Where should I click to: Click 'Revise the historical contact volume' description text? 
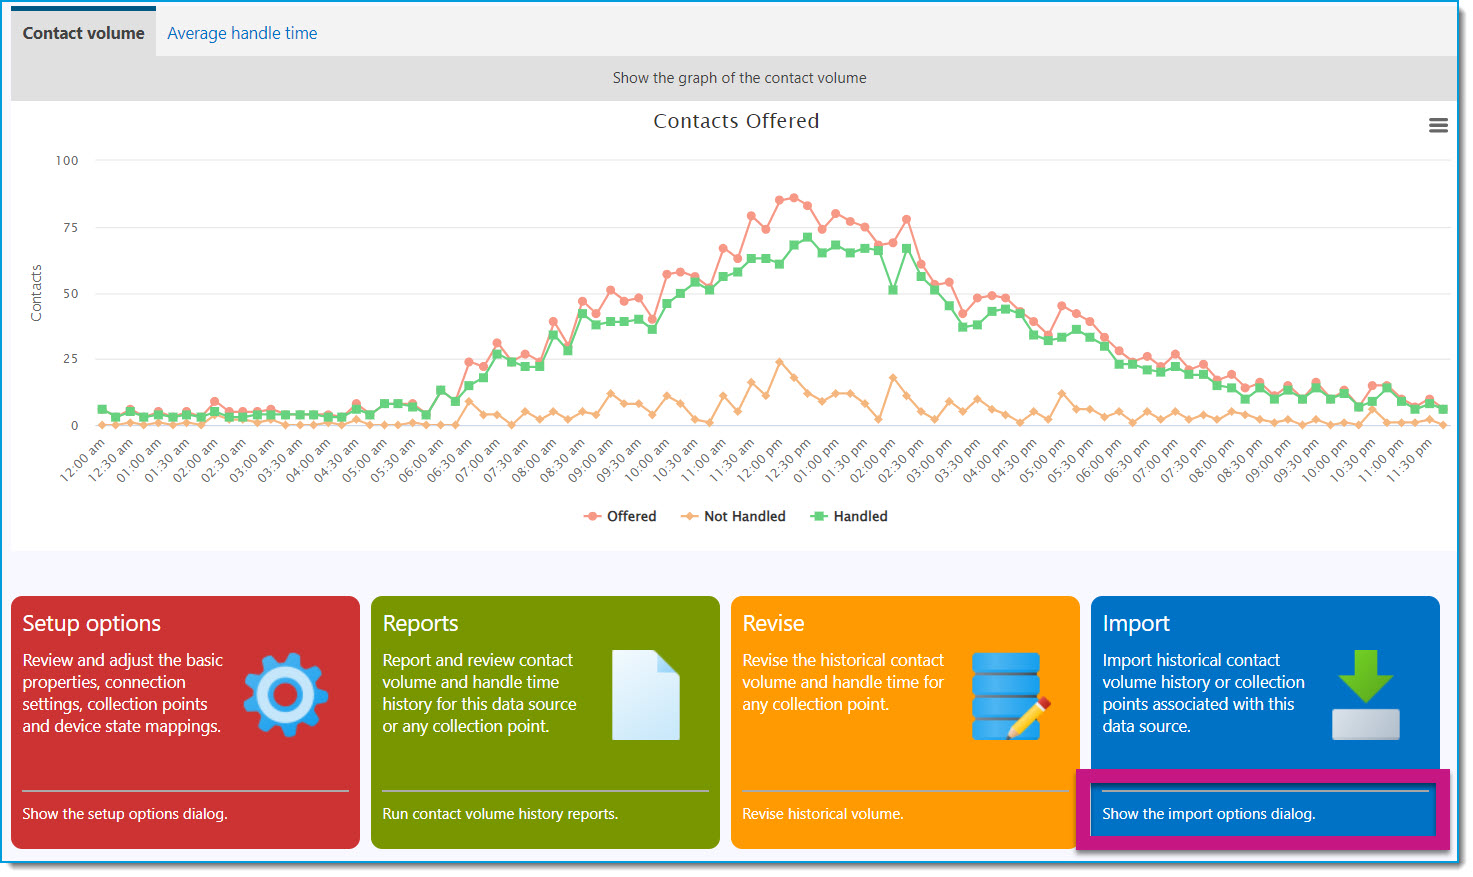843,682
